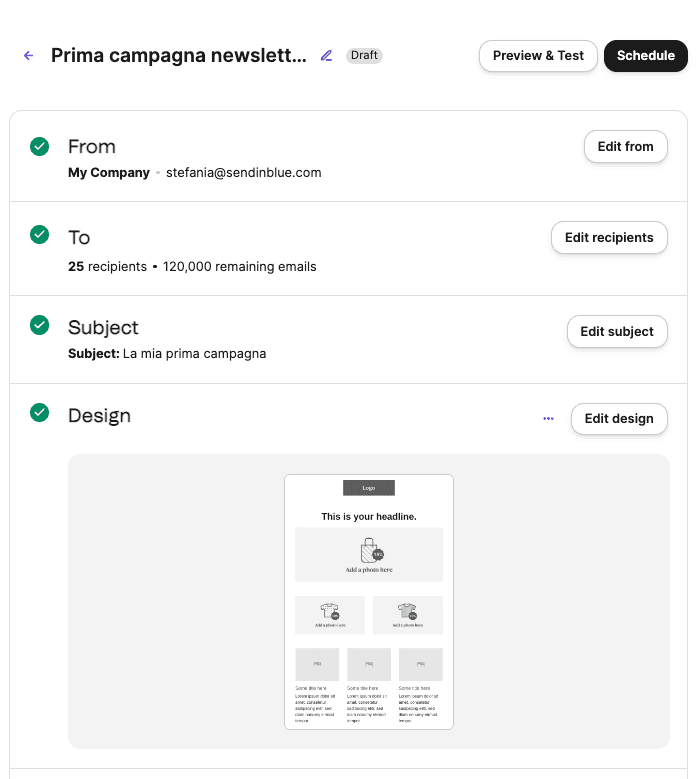The image size is (699, 779).
Task: Click the green checkmark next to From
Action: (39, 147)
